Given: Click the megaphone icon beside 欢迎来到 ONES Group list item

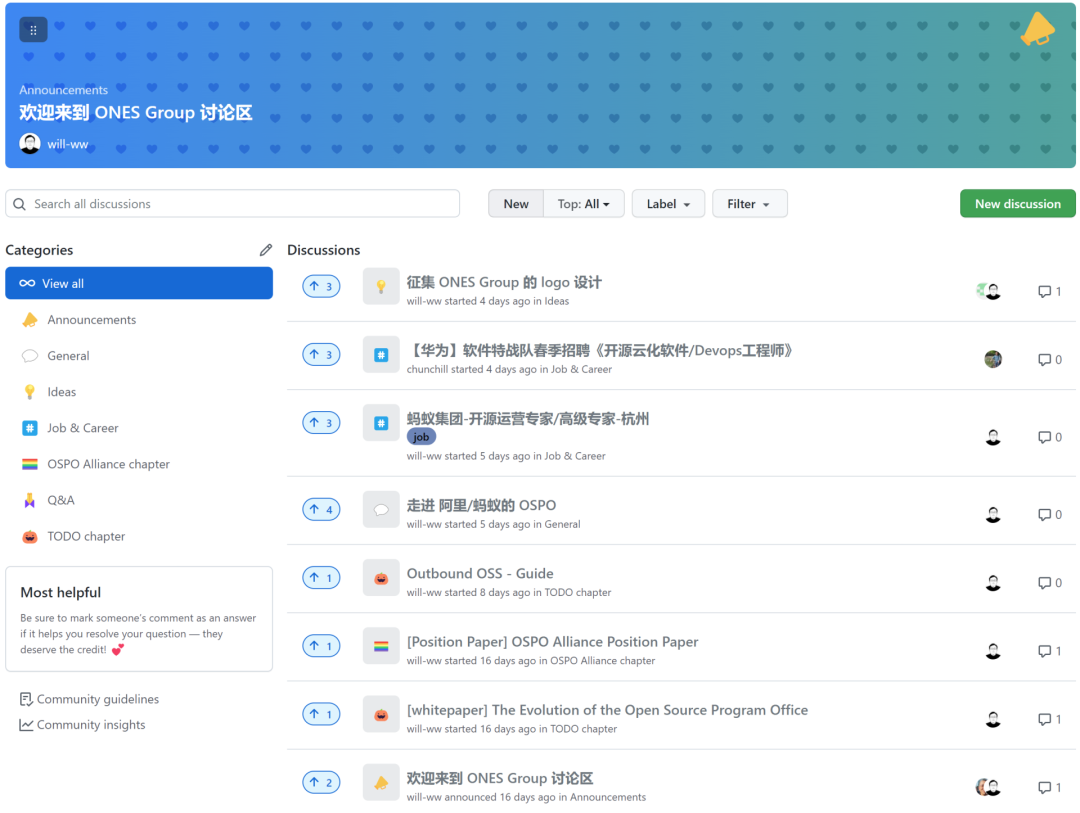Looking at the screenshot, I should click(381, 783).
